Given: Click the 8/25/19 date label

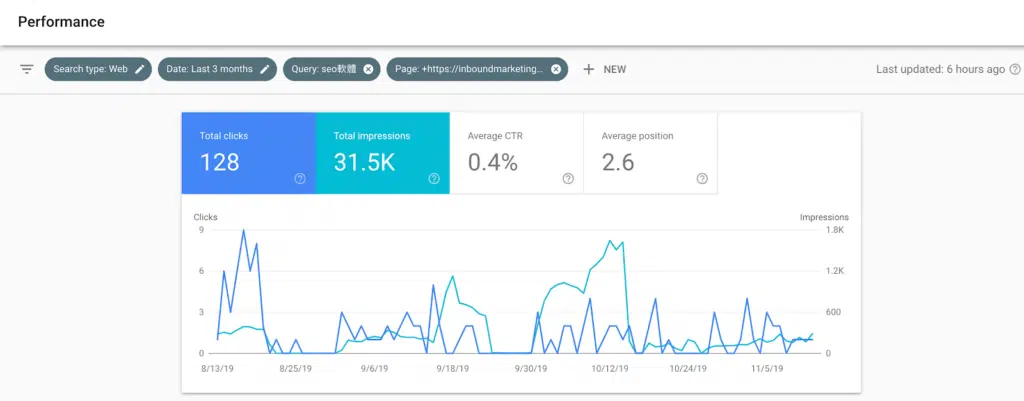Looking at the screenshot, I should [x=295, y=368].
